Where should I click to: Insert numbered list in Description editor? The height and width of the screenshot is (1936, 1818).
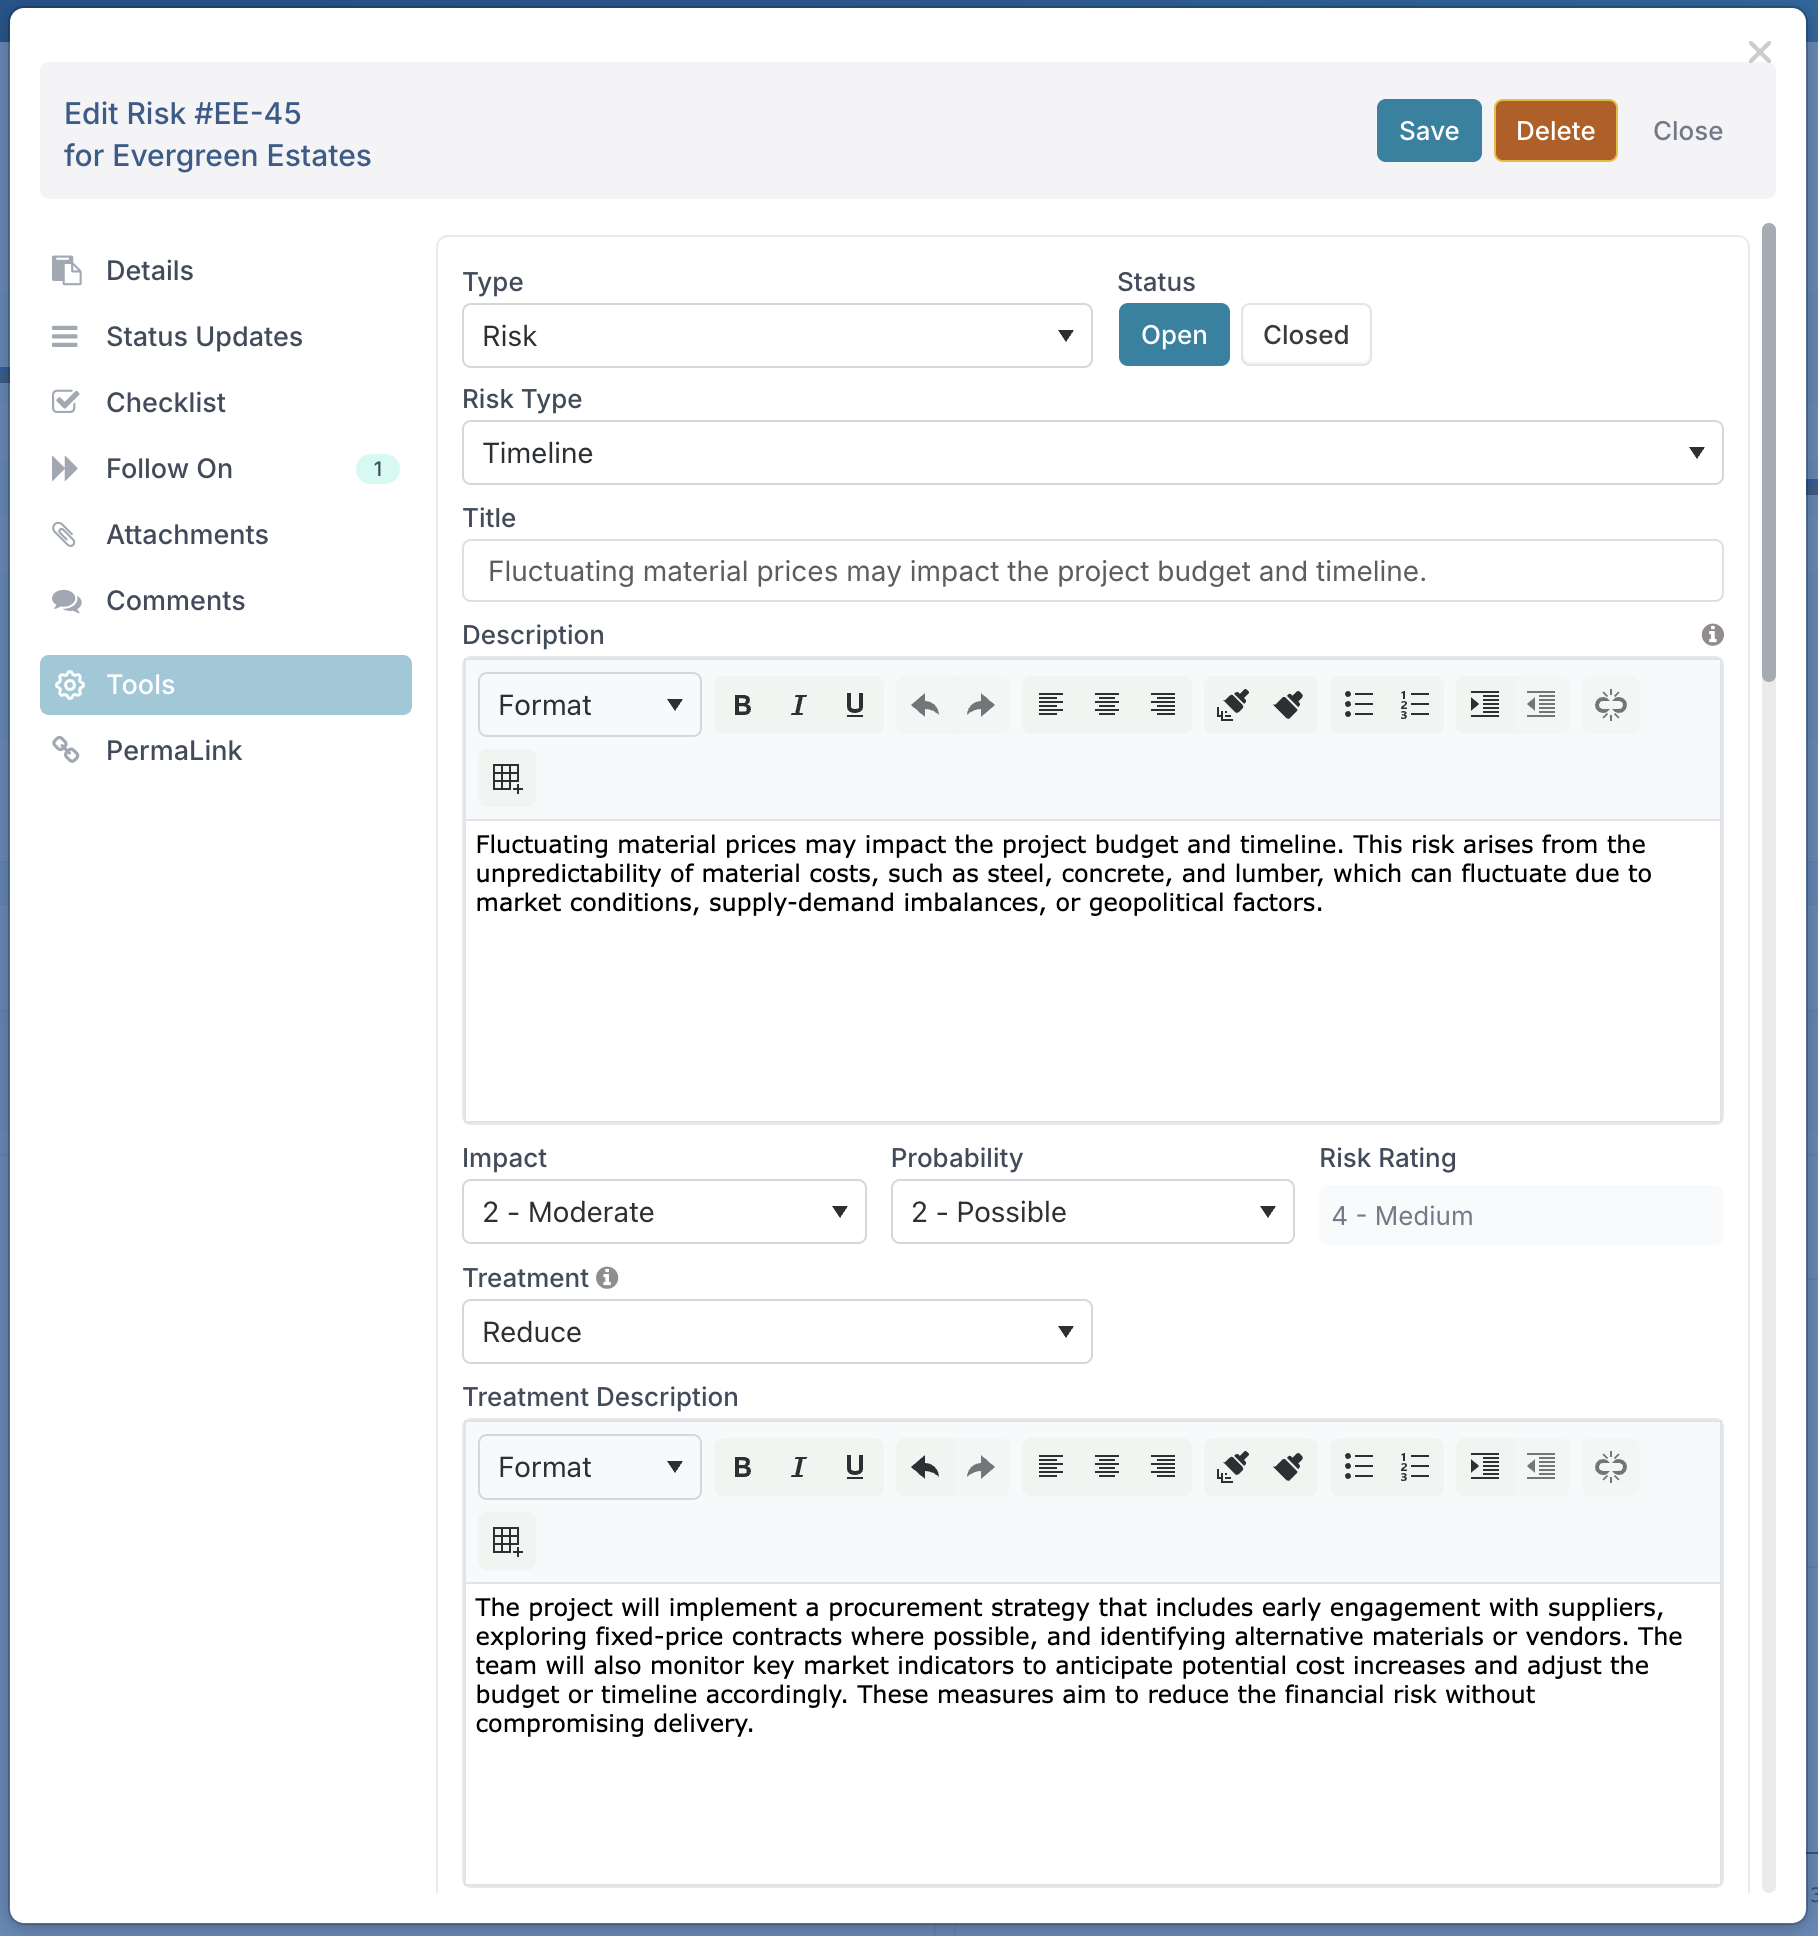1414,705
